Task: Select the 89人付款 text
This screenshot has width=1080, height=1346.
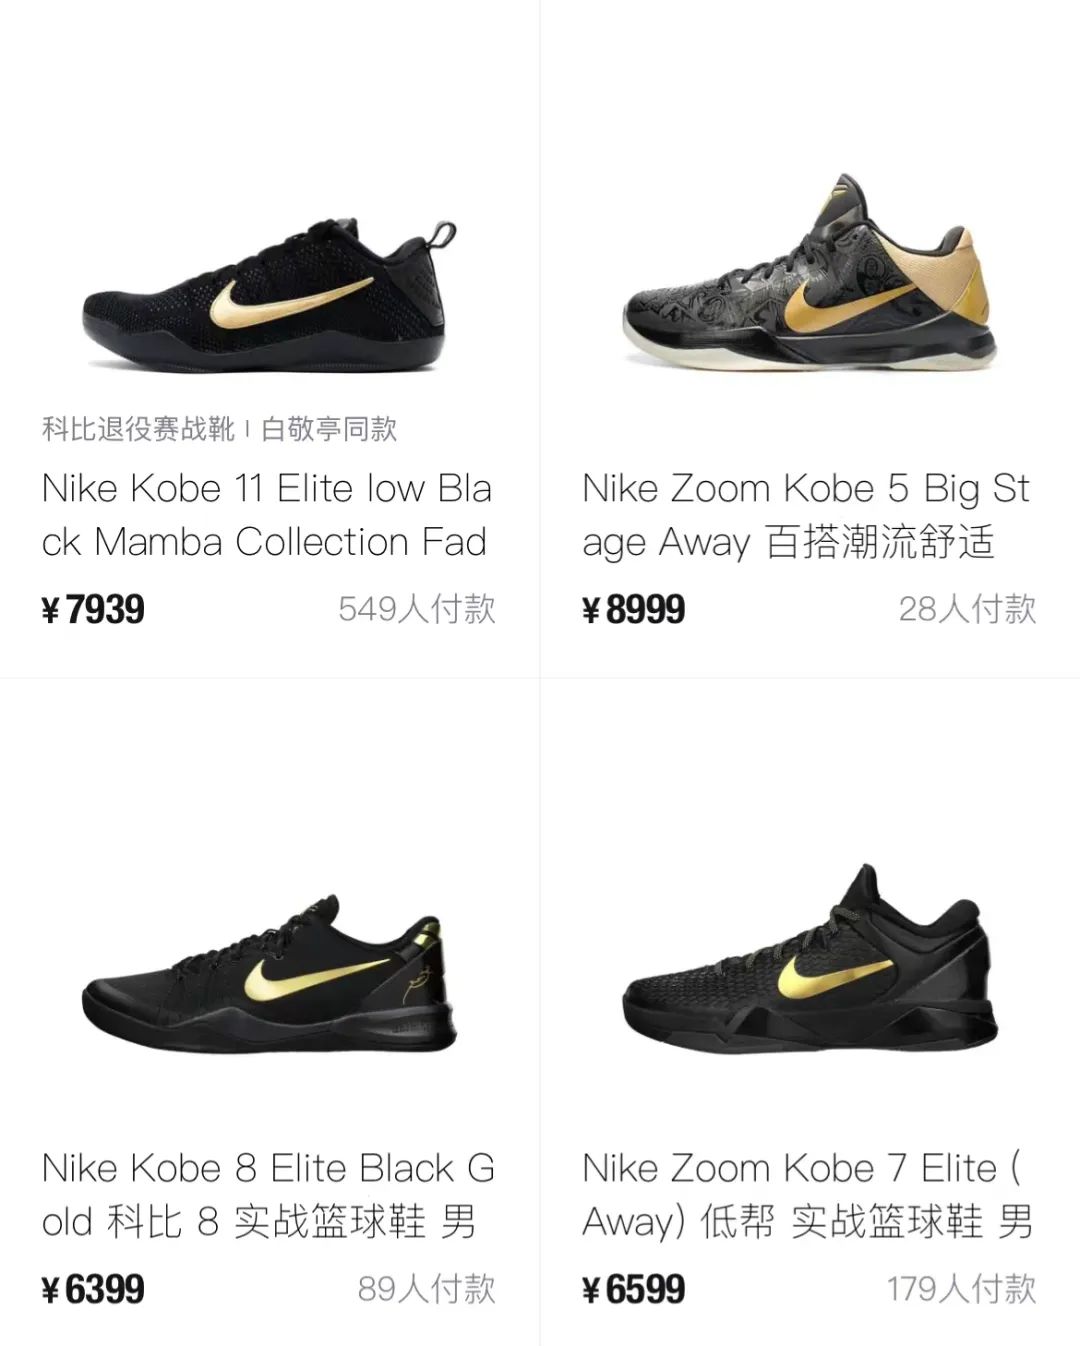Action: [427, 1289]
